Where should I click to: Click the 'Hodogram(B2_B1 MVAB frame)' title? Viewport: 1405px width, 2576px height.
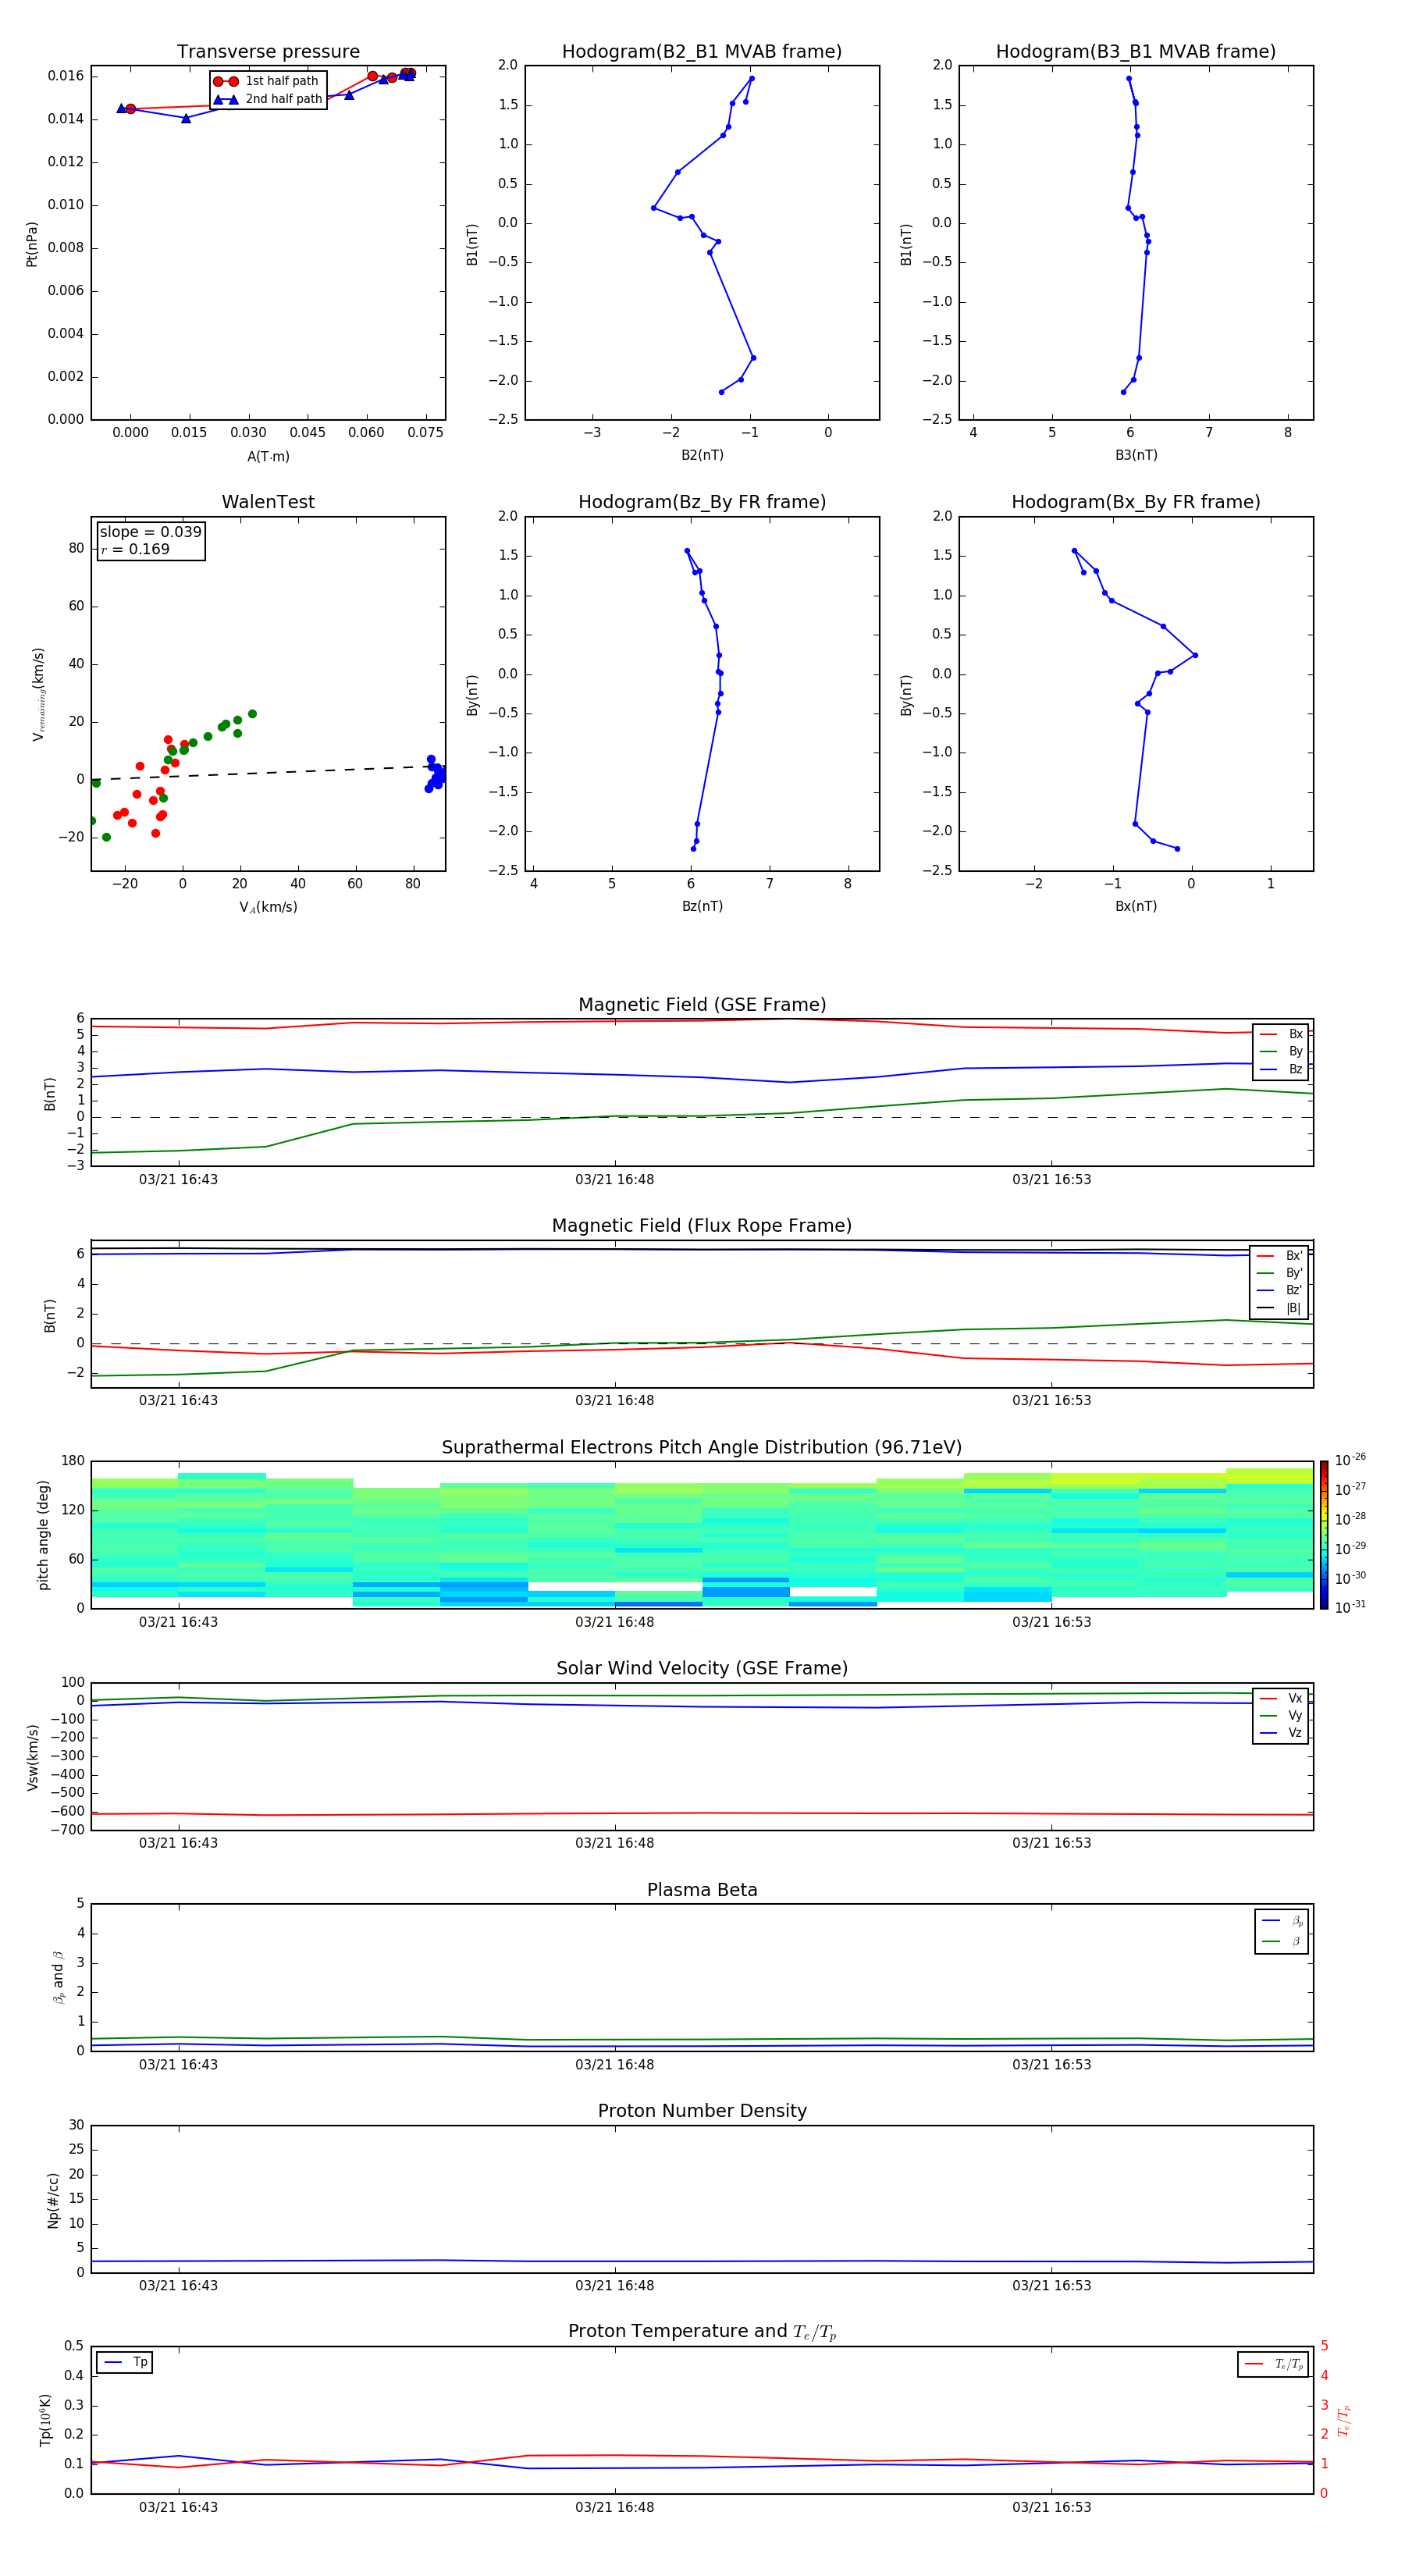[702, 52]
